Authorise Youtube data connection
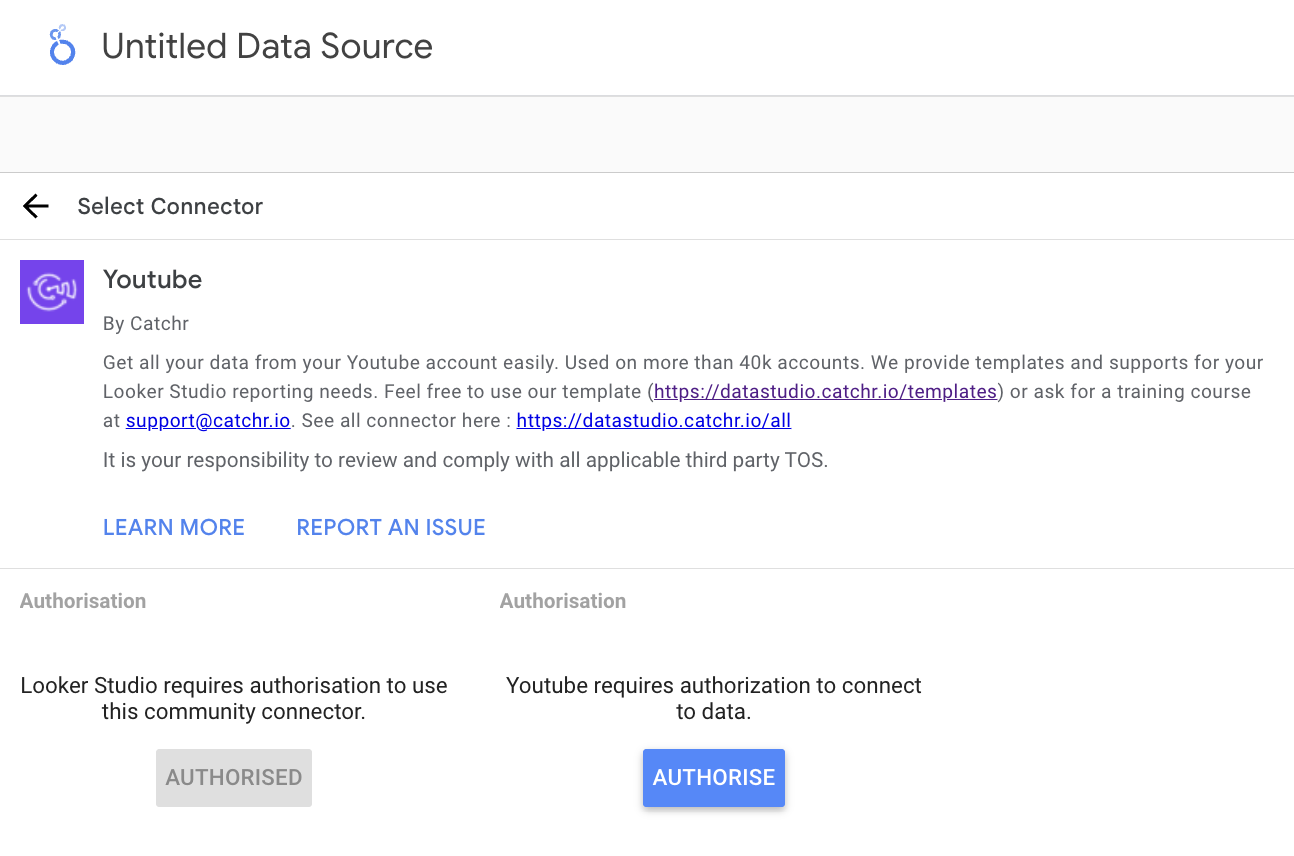The image size is (1294, 856). [x=713, y=777]
